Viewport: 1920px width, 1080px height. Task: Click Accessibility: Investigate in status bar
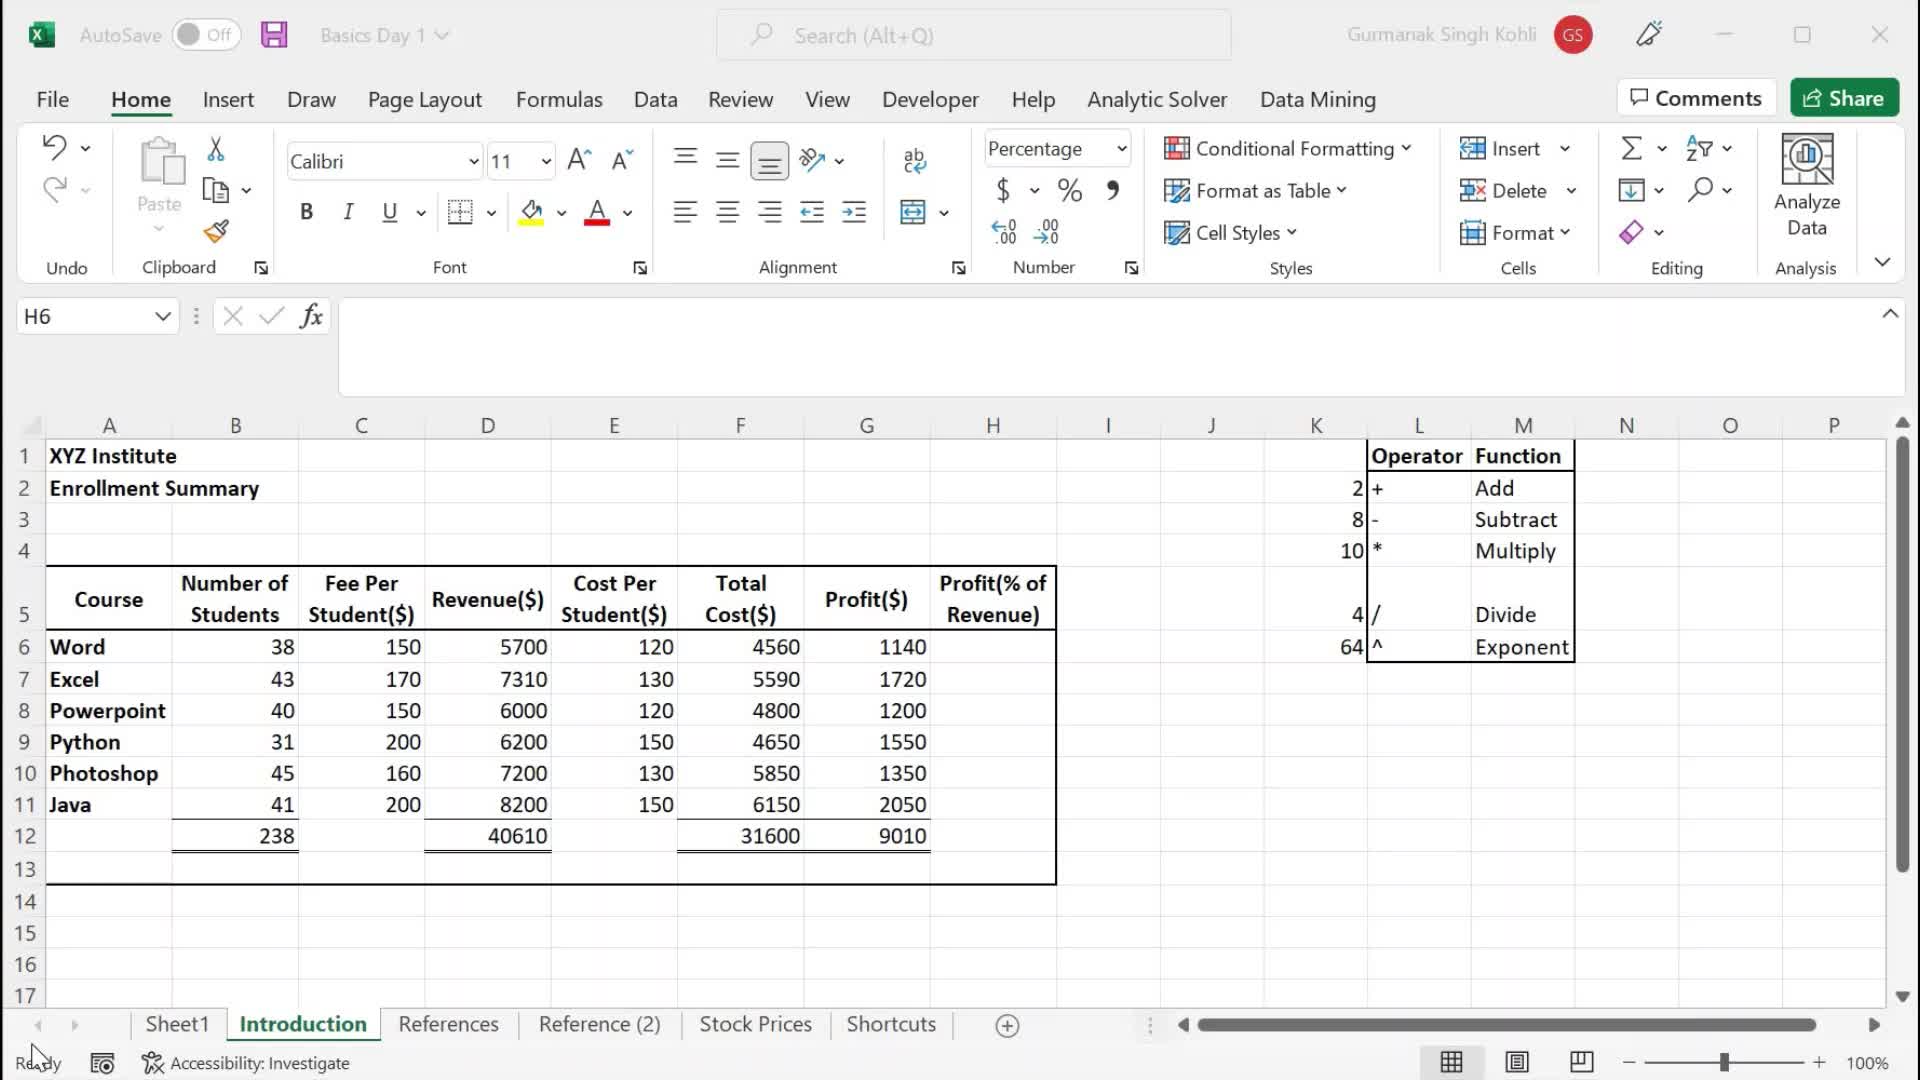point(246,1063)
